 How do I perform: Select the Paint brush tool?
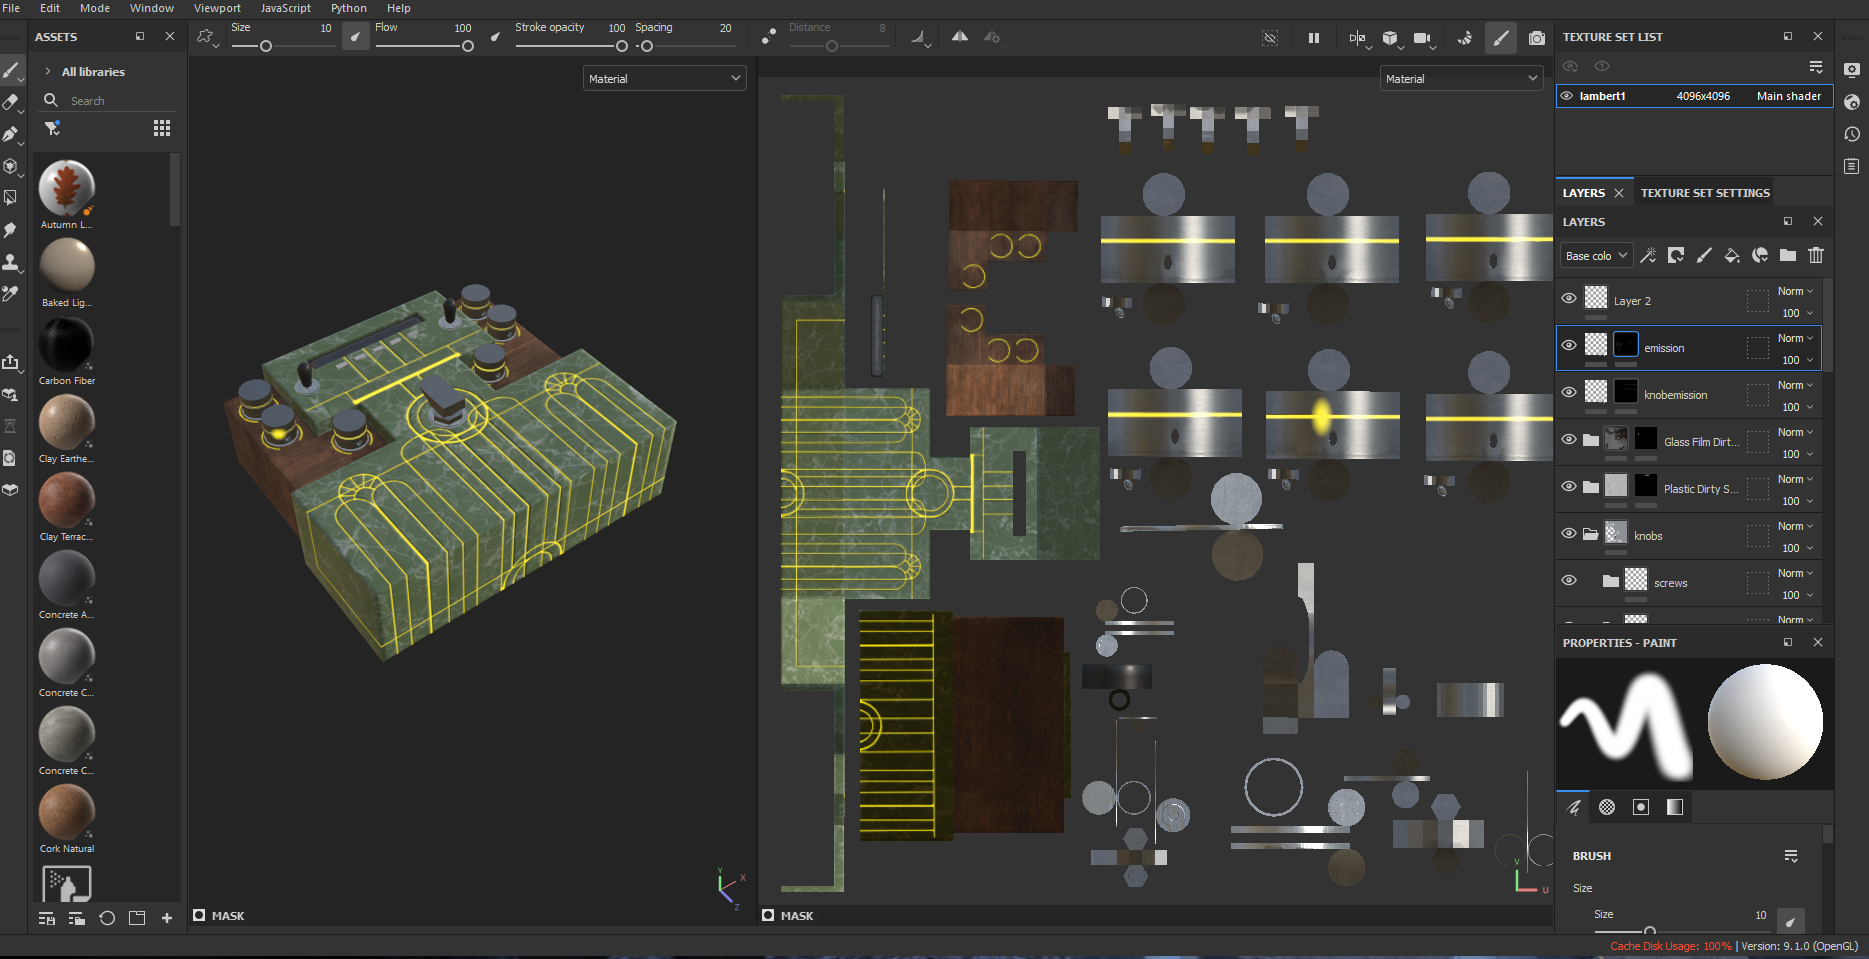[x=12, y=72]
